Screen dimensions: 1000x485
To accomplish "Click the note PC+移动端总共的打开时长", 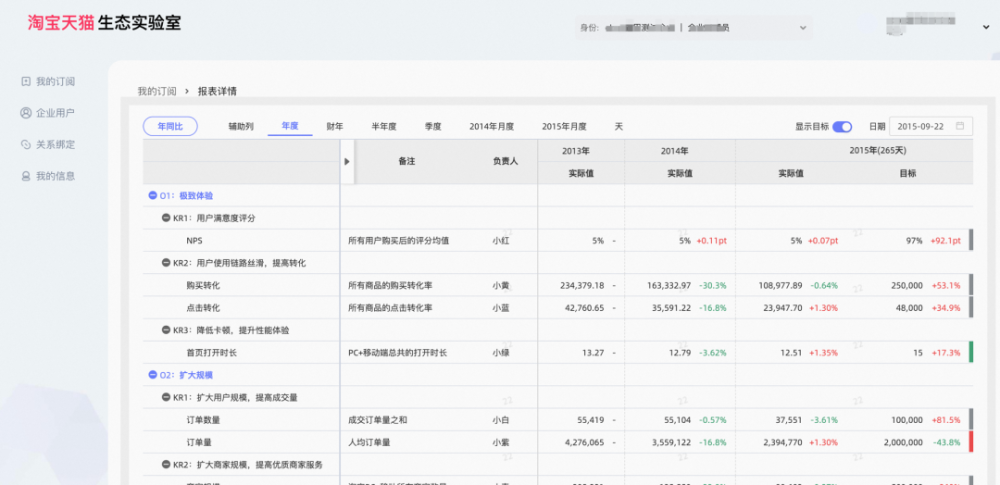I will 397,352.
